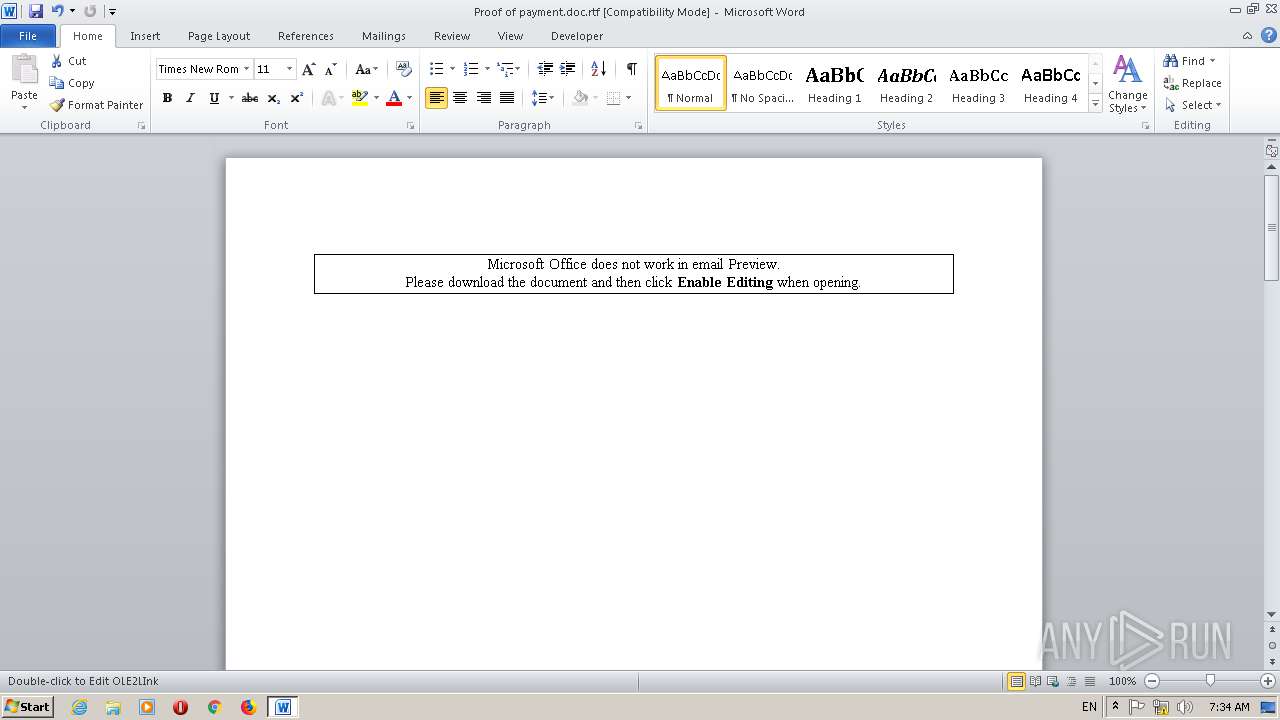Viewport: 1280px width, 720px height.
Task: Toggle Superscript formatting
Action: coord(296,98)
